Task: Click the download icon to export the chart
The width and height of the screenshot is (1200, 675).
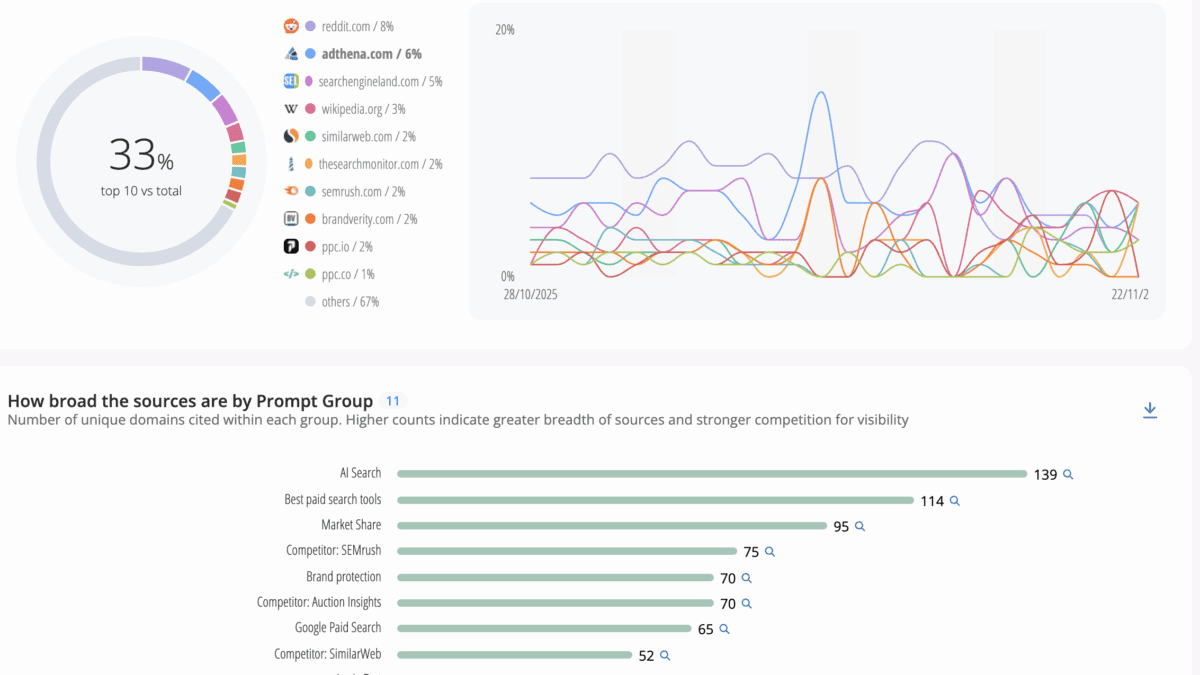Action: point(1150,409)
